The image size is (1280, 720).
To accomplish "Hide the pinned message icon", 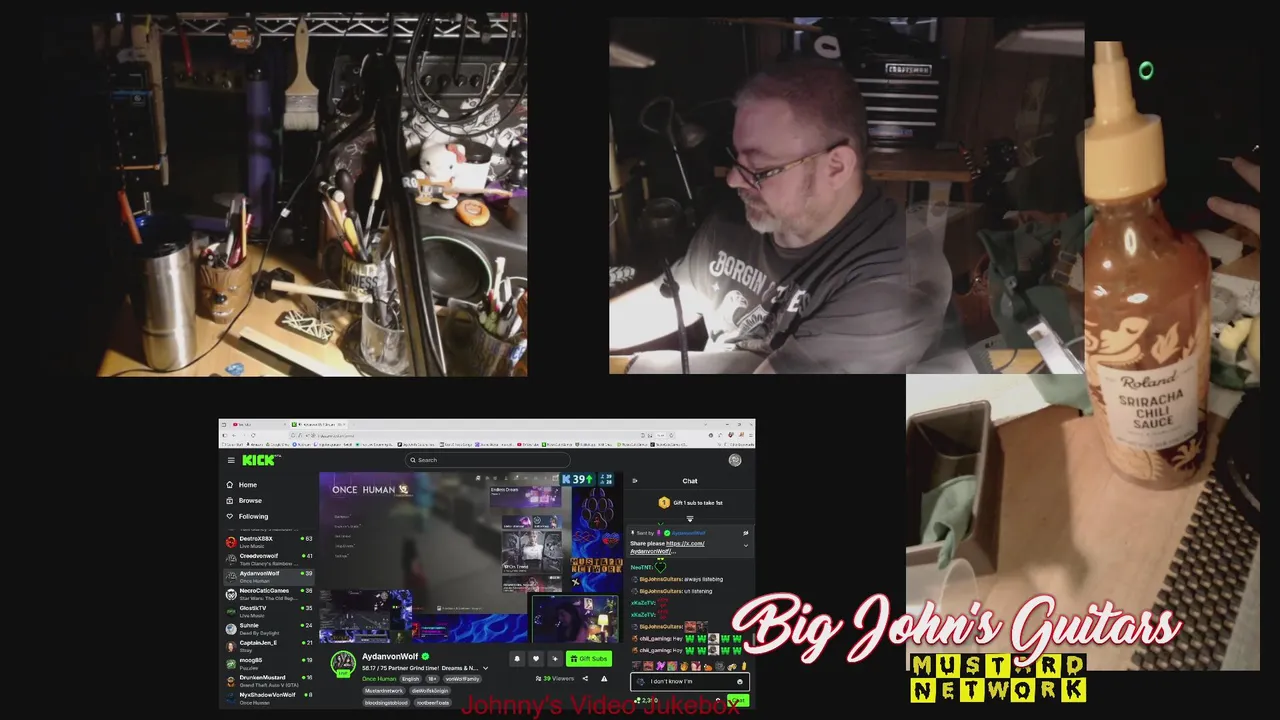I will pos(746,533).
